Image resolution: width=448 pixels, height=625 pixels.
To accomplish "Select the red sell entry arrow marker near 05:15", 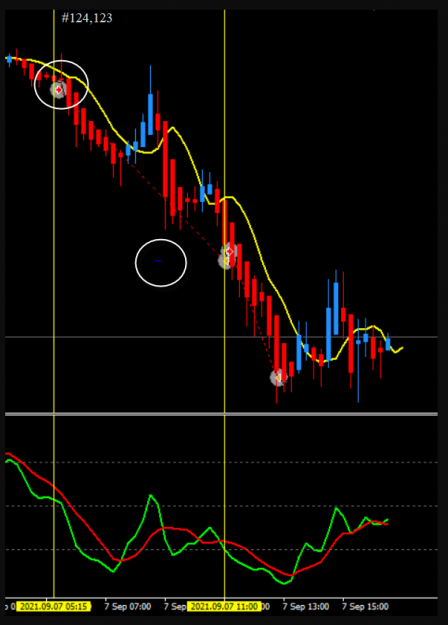I will (x=59, y=90).
